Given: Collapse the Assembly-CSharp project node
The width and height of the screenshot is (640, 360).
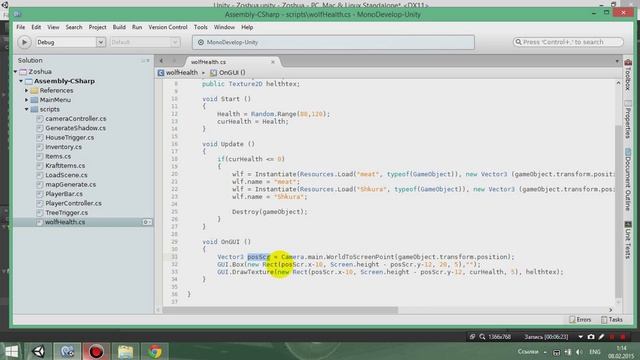Looking at the screenshot, I should [21, 81].
